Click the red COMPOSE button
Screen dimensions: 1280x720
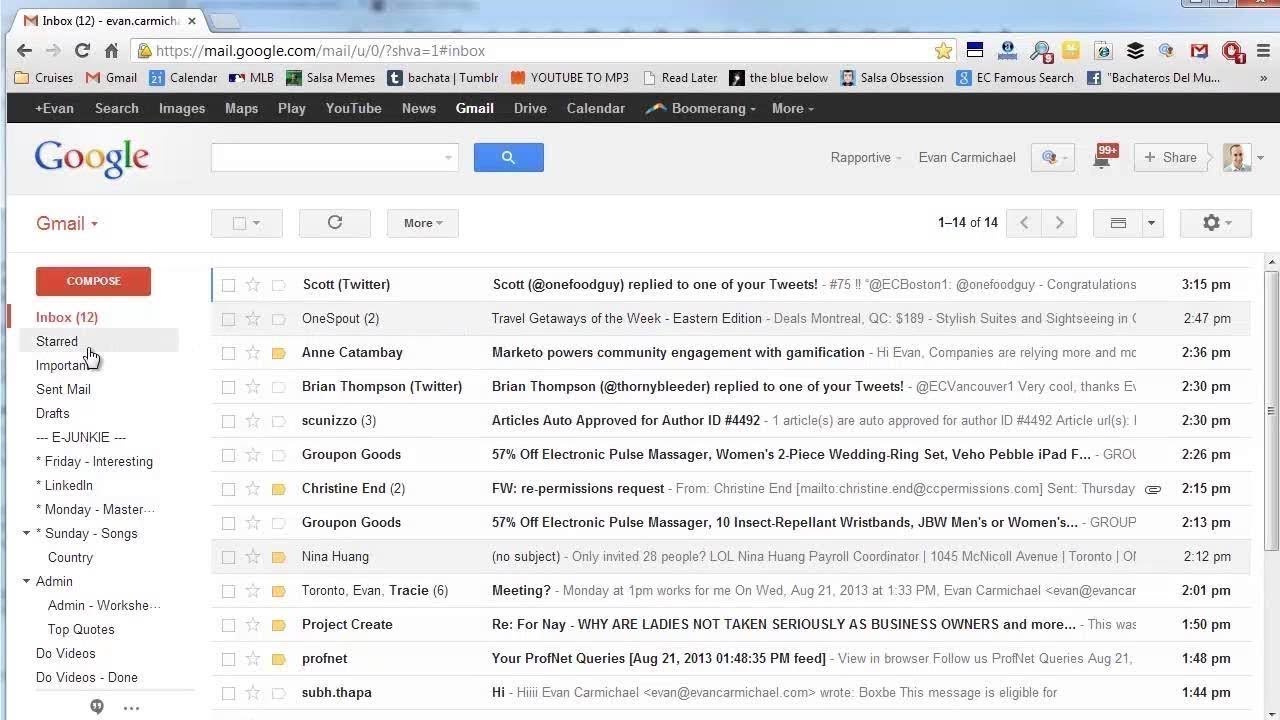93,281
